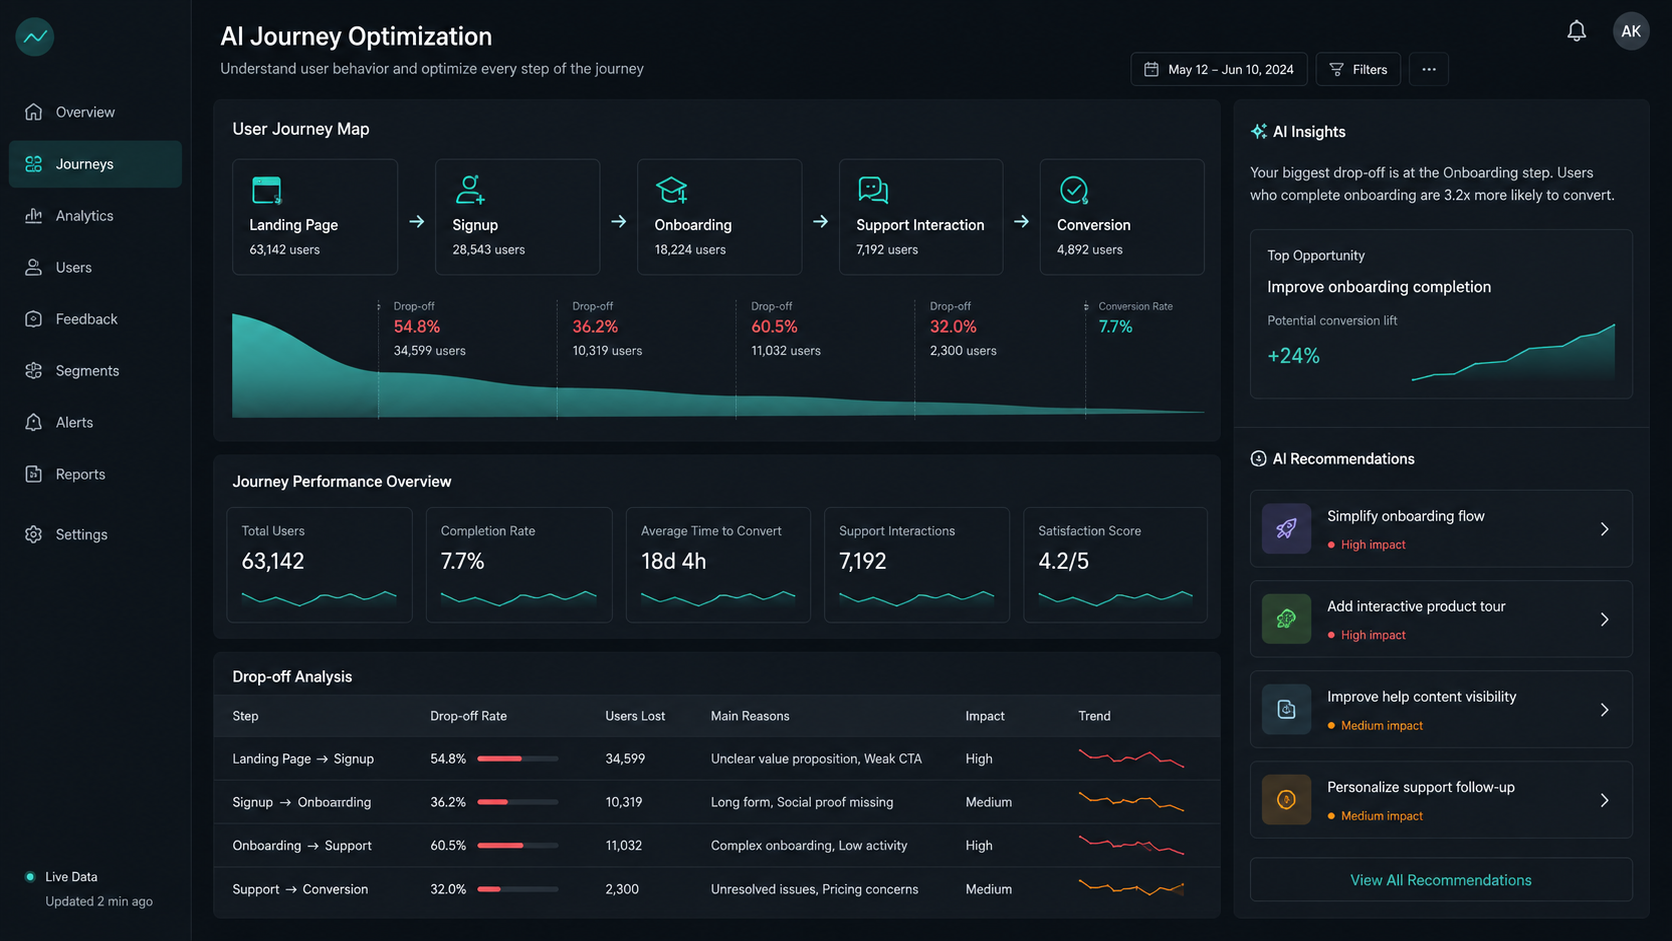Click the Overview home icon
1672x941 pixels.
[34, 112]
